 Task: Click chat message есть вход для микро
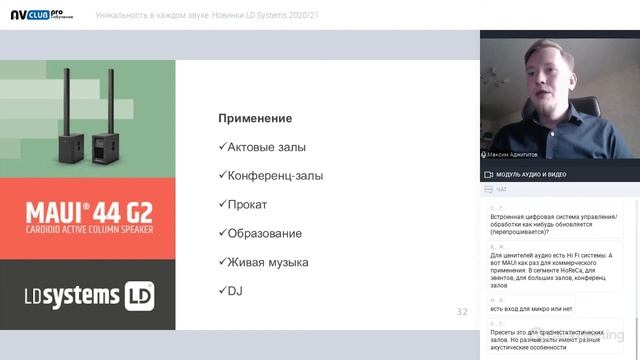coord(531,305)
